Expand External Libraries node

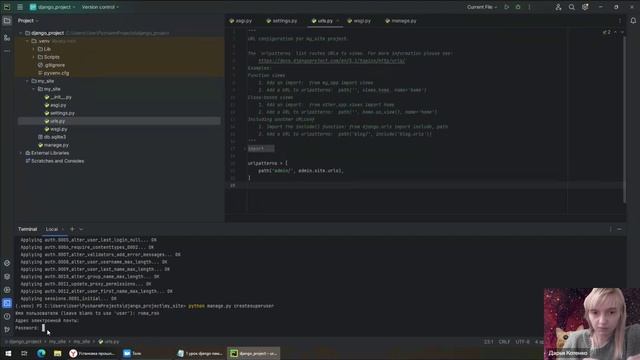(21, 153)
